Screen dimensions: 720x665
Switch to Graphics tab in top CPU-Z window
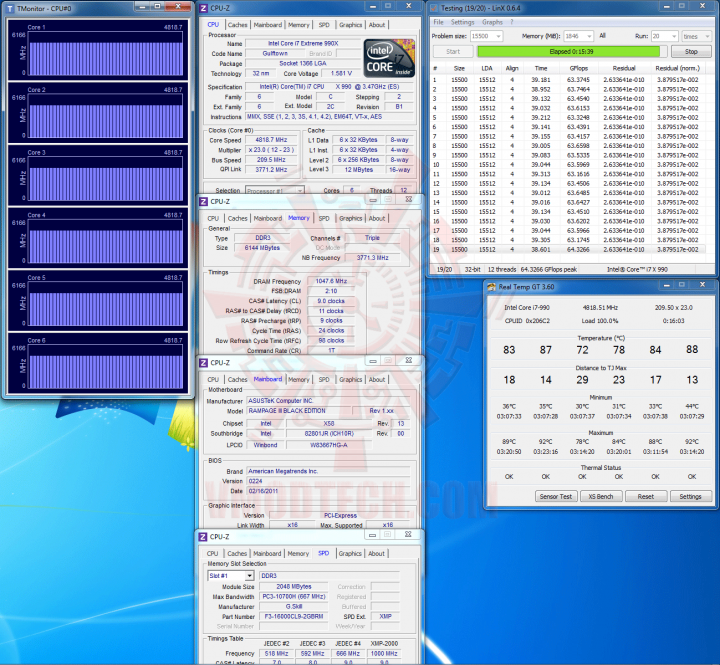pos(350,25)
